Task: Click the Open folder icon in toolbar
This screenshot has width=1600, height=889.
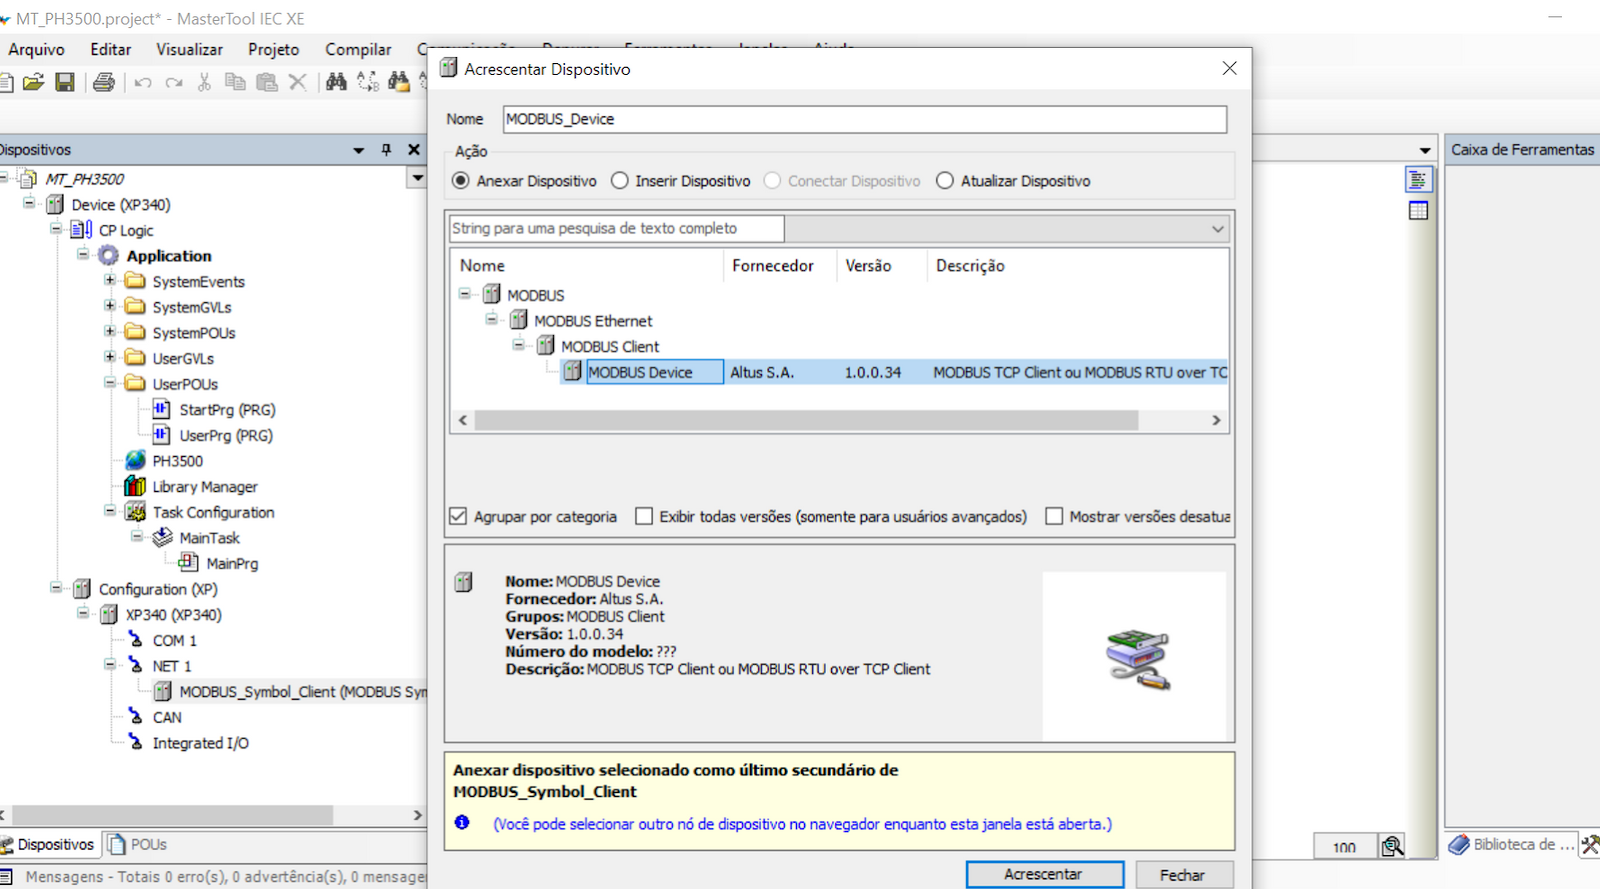Action: click(x=33, y=82)
